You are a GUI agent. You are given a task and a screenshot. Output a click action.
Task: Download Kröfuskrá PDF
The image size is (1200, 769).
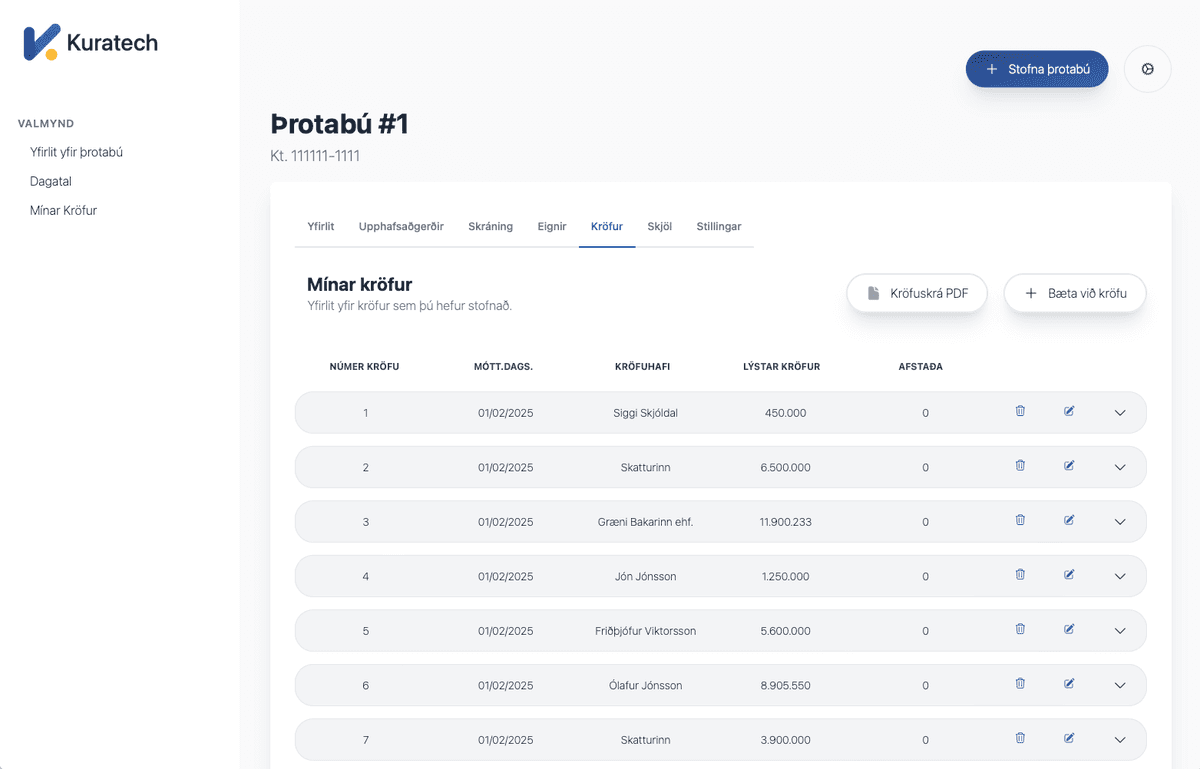[x=916, y=294]
